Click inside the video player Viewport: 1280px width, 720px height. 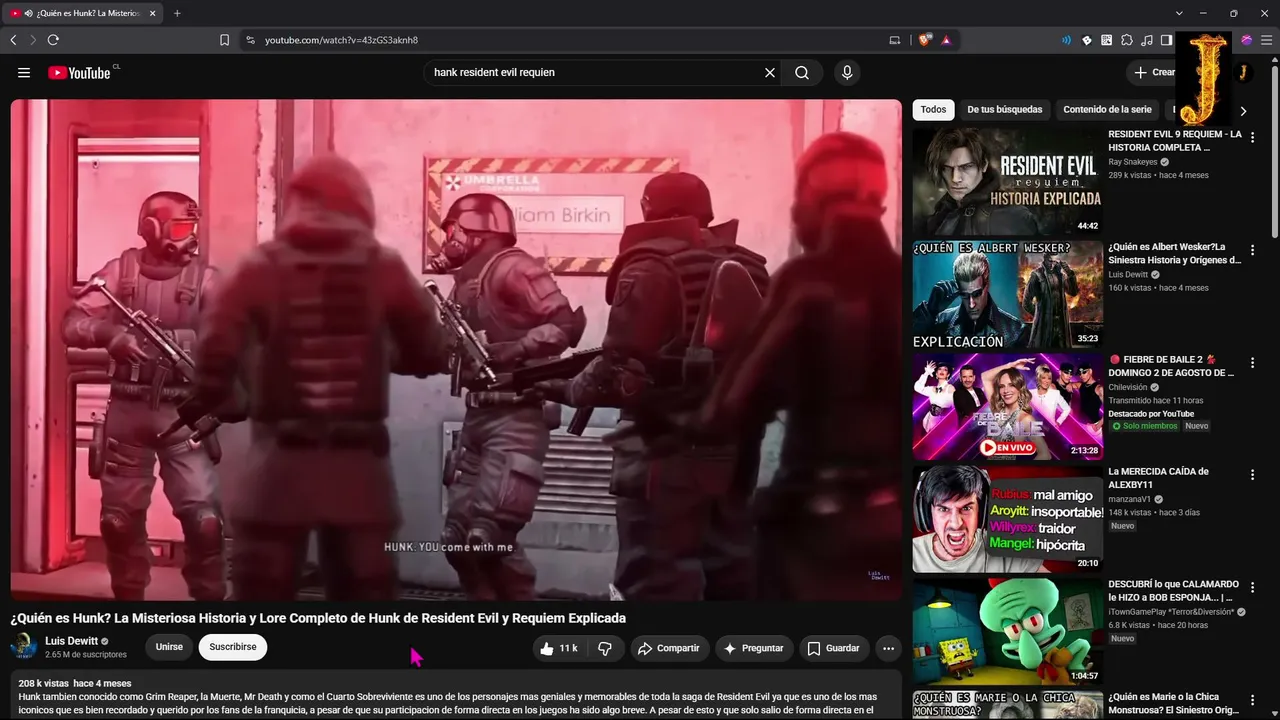click(456, 350)
